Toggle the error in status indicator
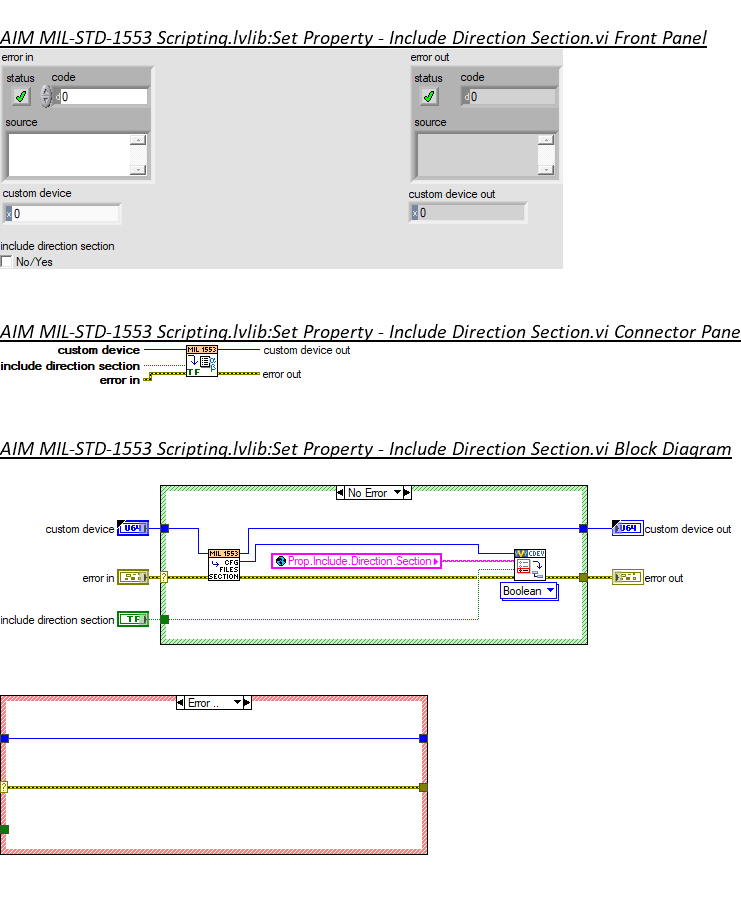741x905 pixels. [x=21, y=96]
